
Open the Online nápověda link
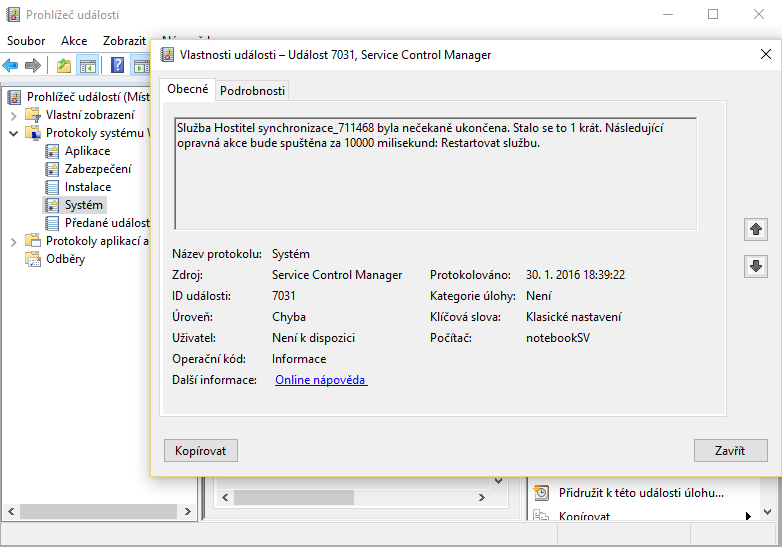(321, 380)
